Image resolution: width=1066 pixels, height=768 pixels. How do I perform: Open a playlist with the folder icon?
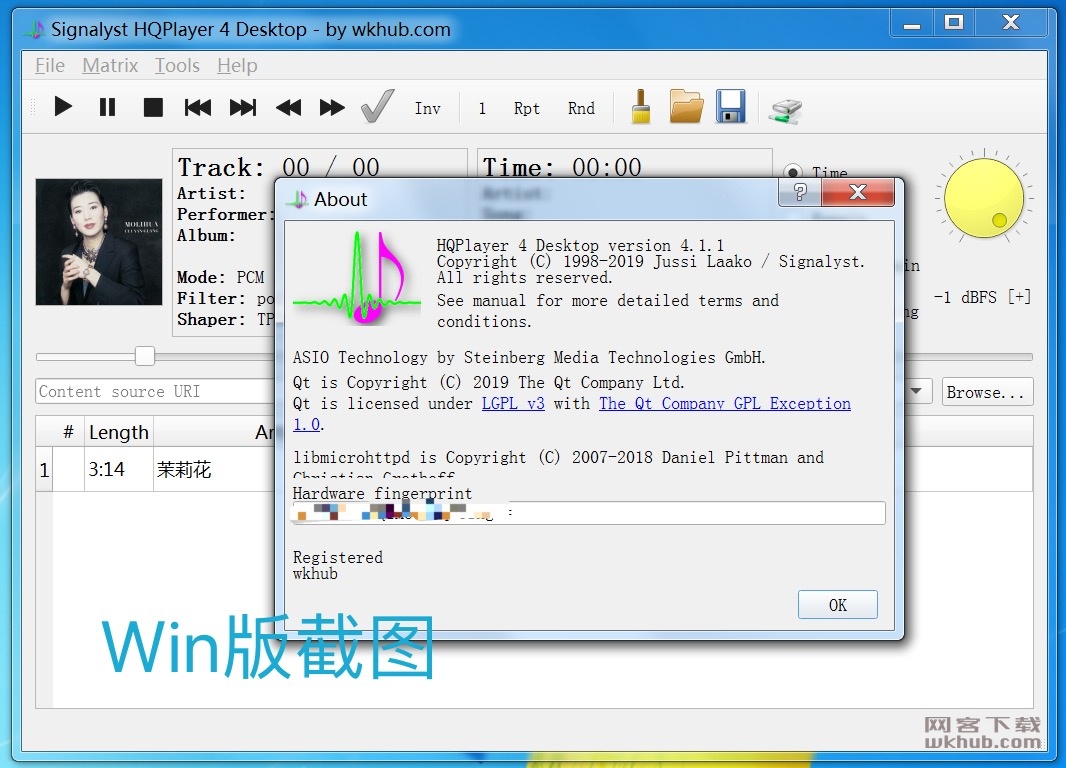tap(686, 107)
